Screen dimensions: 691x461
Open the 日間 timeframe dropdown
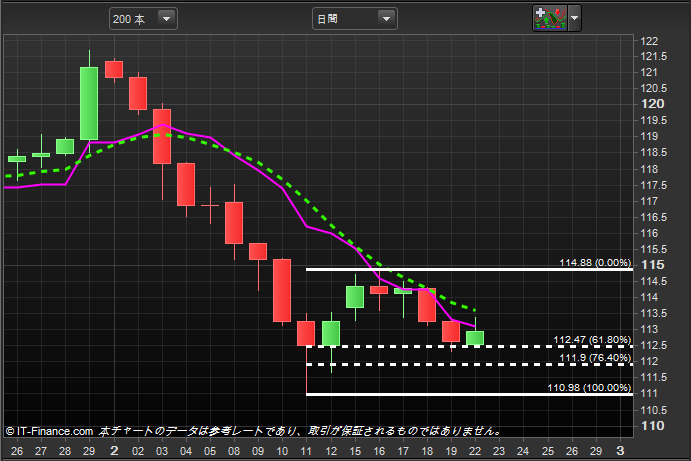pyautogui.click(x=355, y=19)
